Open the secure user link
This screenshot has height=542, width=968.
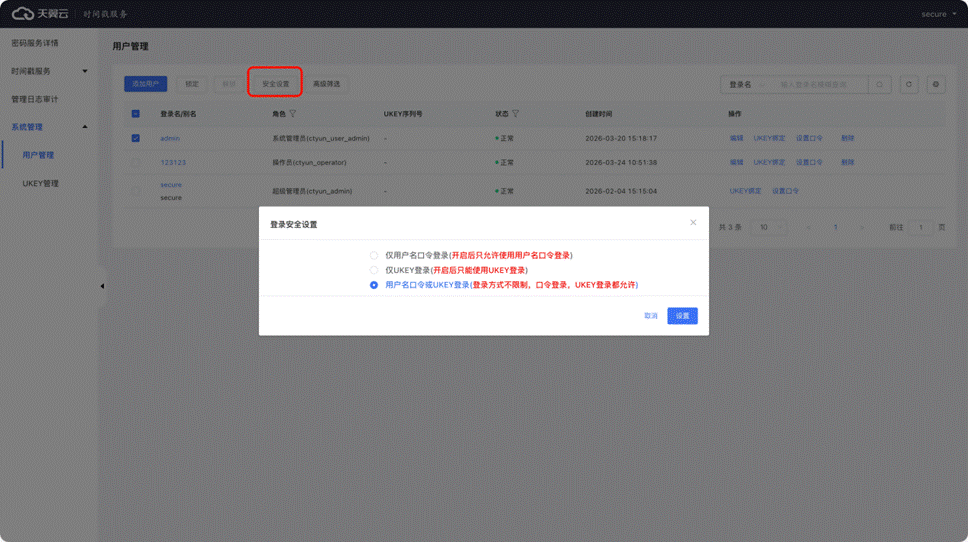click(171, 185)
